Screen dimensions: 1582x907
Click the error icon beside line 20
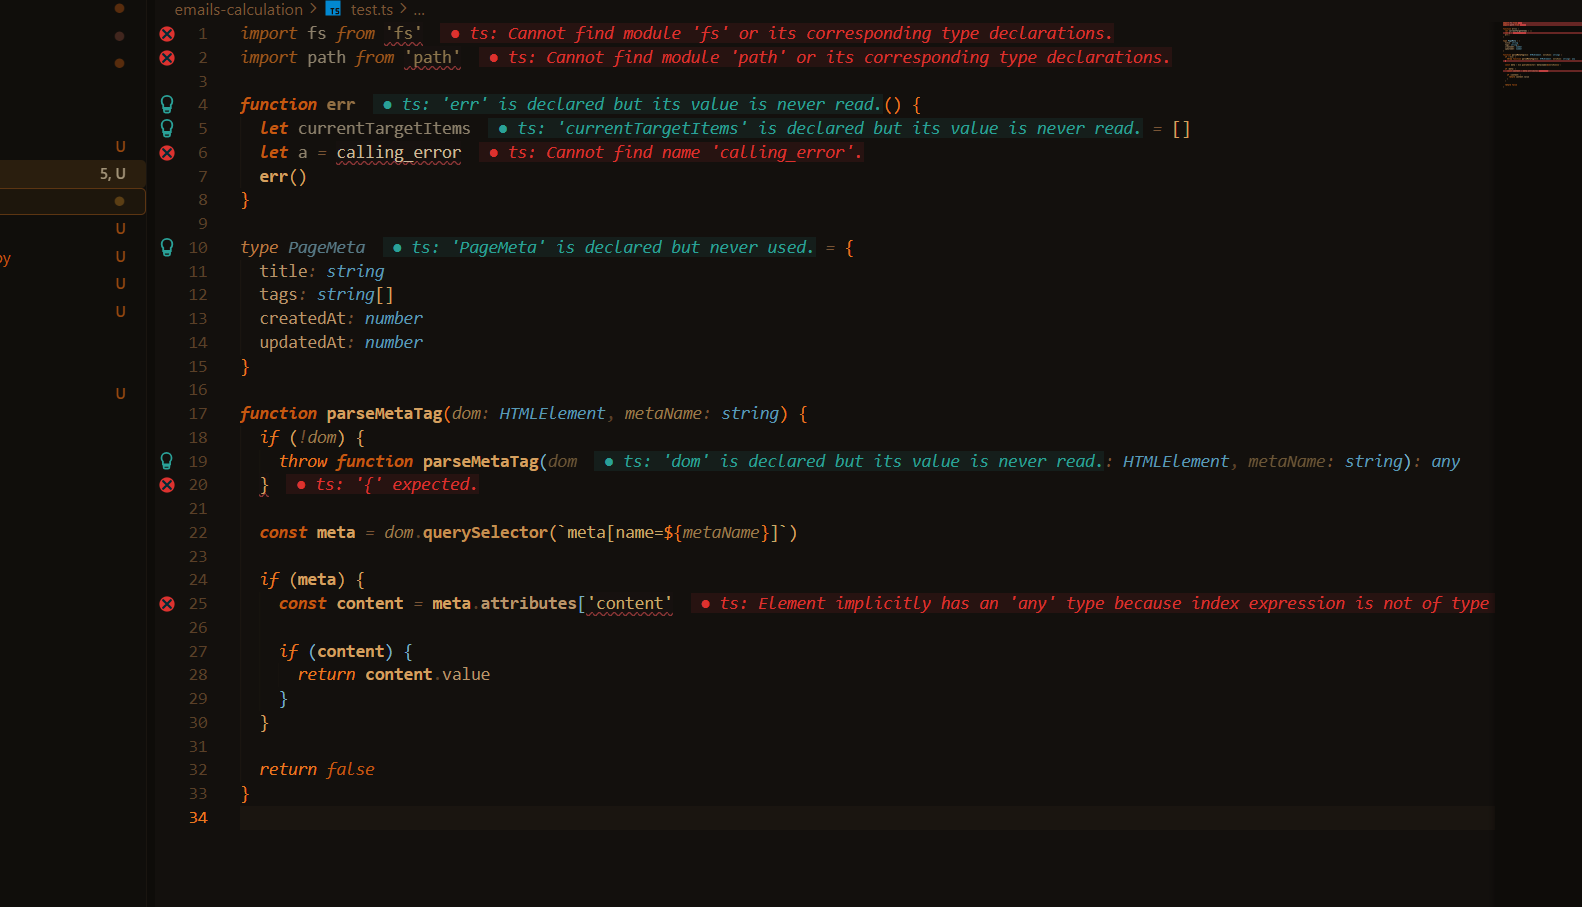[x=167, y=485]
